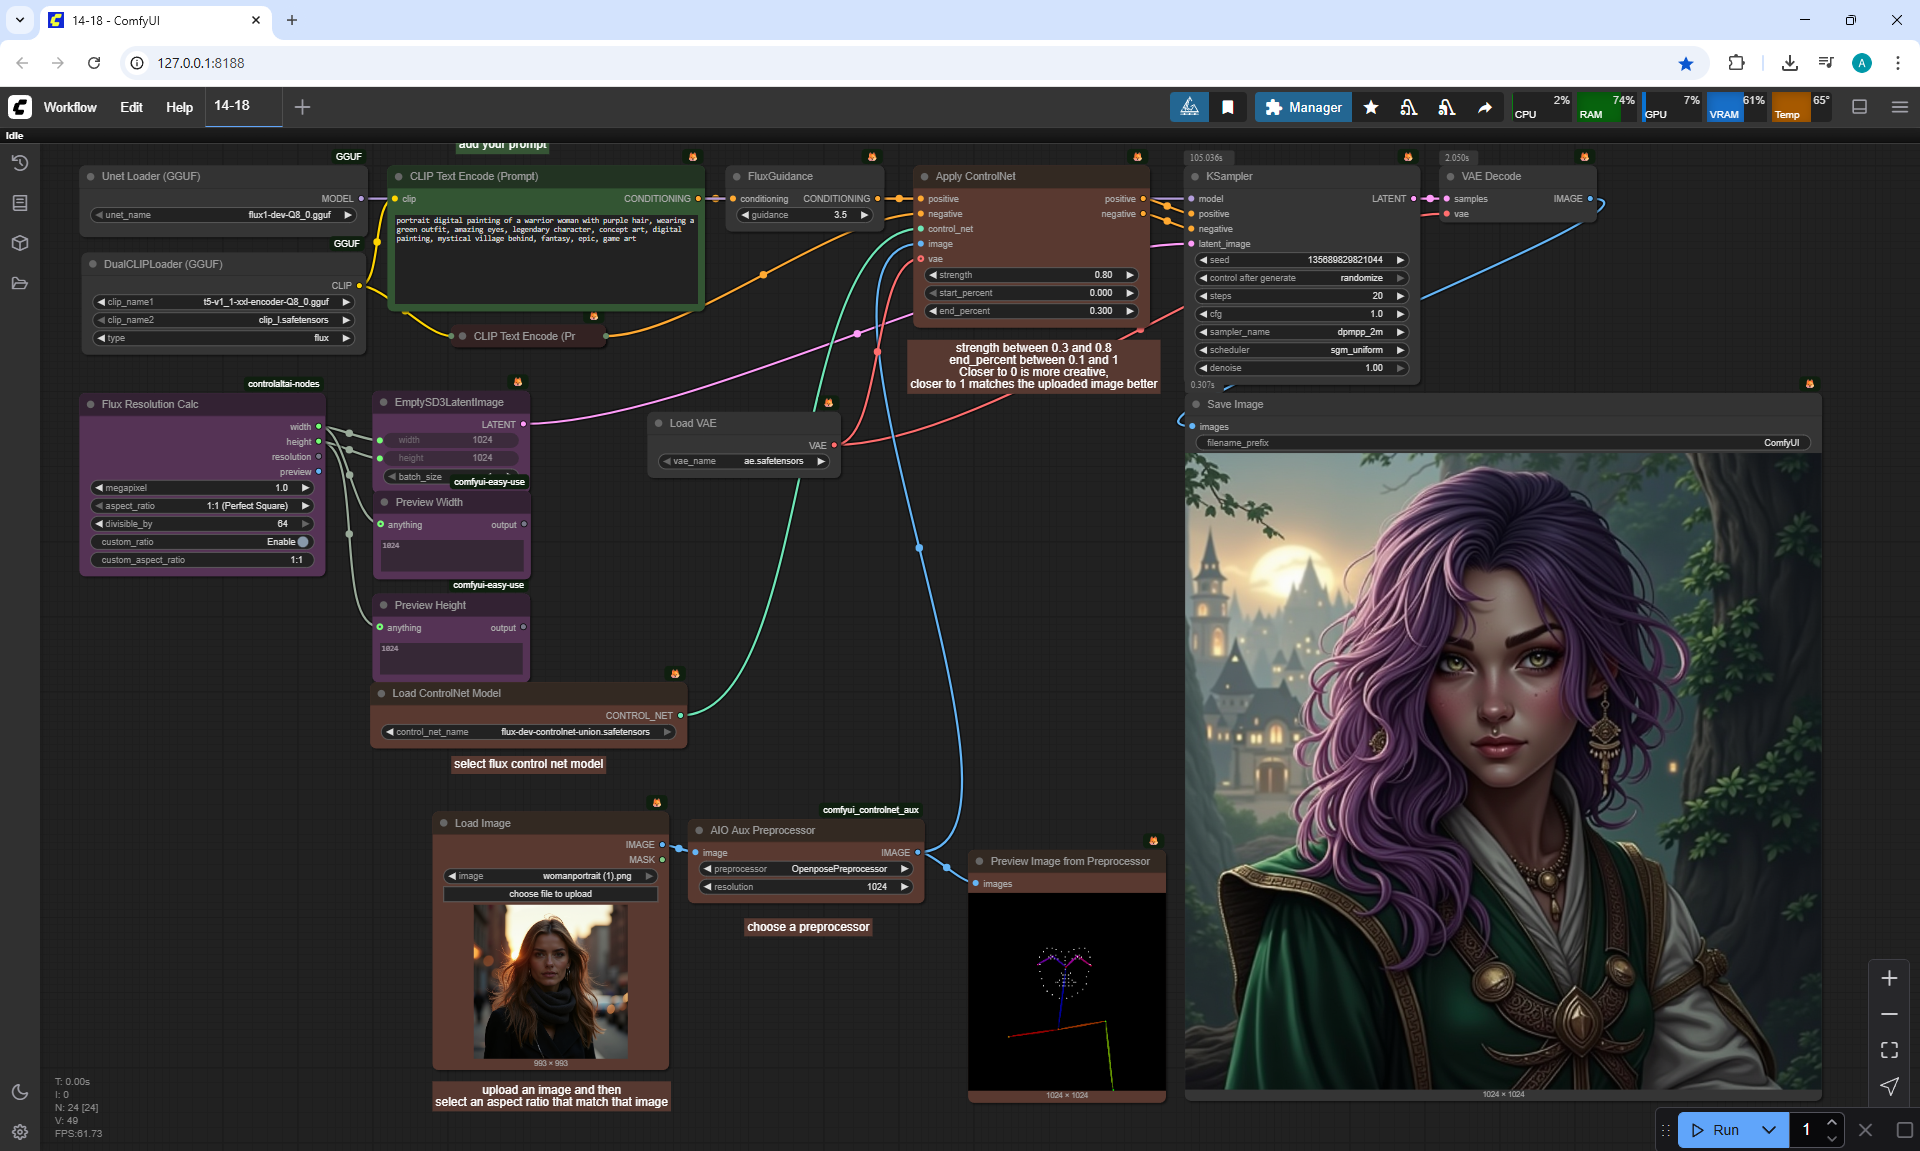The image size is (1920, 1151).
Task: Toggle the custom_ratio Enable switch
Action: point(303,542)
